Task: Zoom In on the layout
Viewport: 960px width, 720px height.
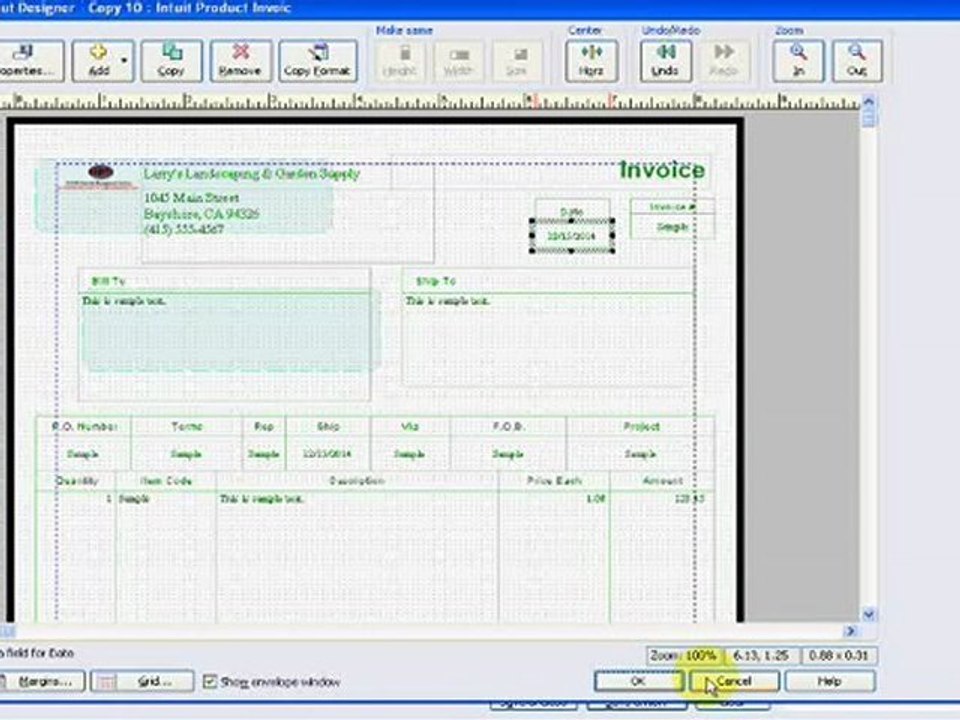Action: click(798, 61)
